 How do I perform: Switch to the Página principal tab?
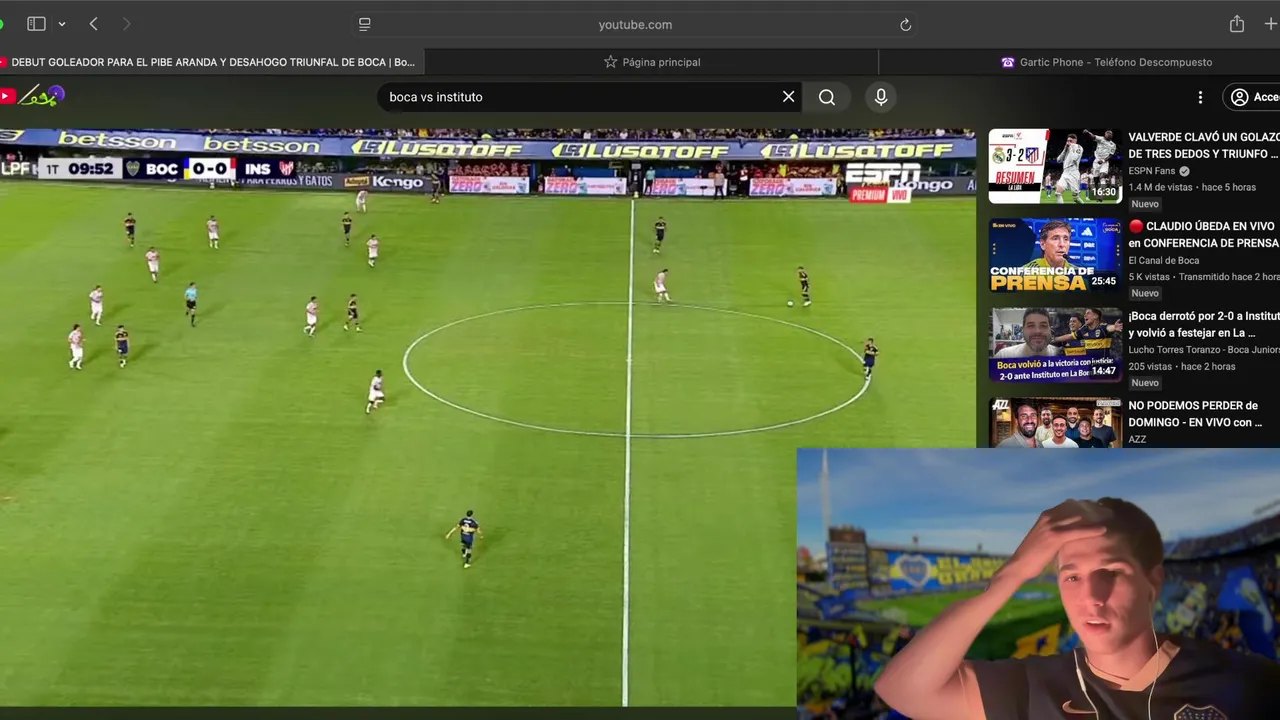(x=652, y=62)
